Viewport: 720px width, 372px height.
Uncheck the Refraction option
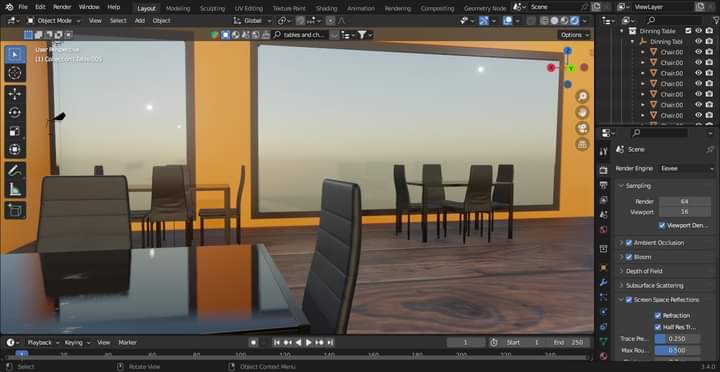pos(658,316)
